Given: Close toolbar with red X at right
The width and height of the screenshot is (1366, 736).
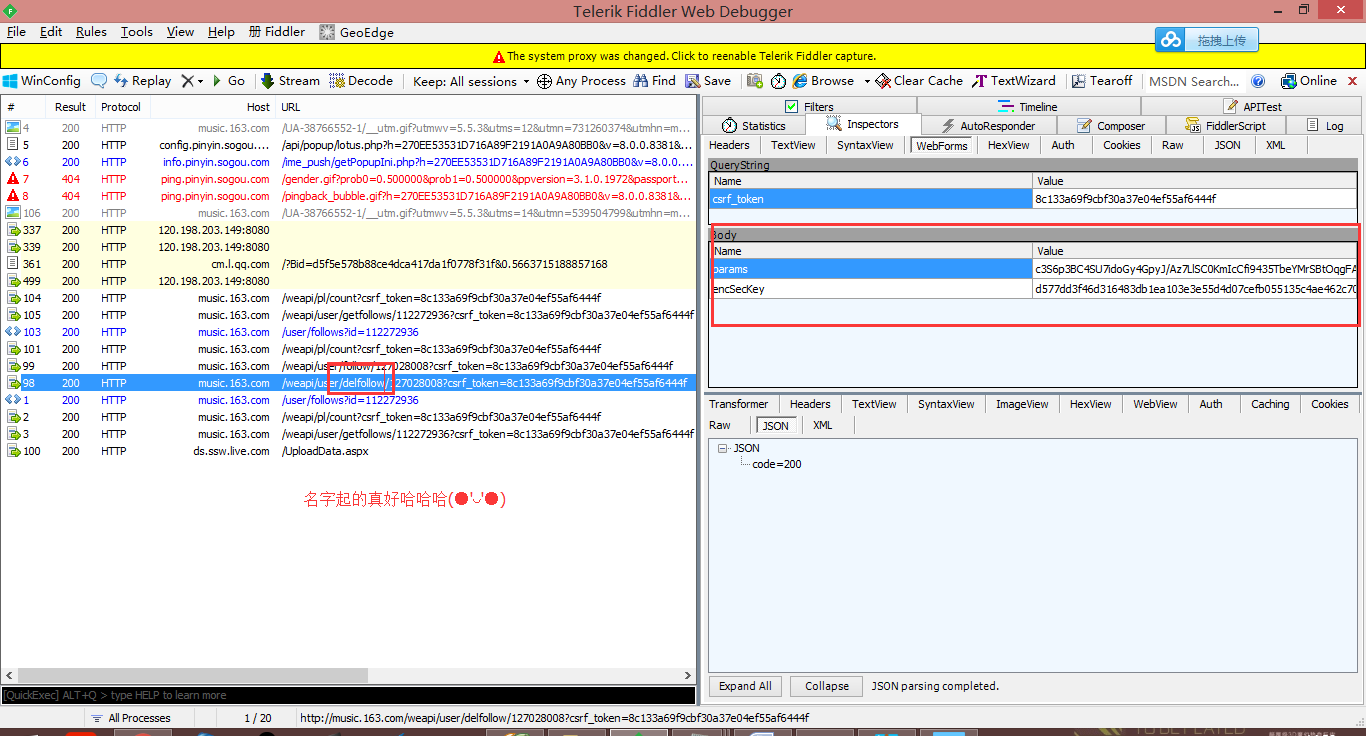Looking at the screenshot, I should click(1351, 81).
